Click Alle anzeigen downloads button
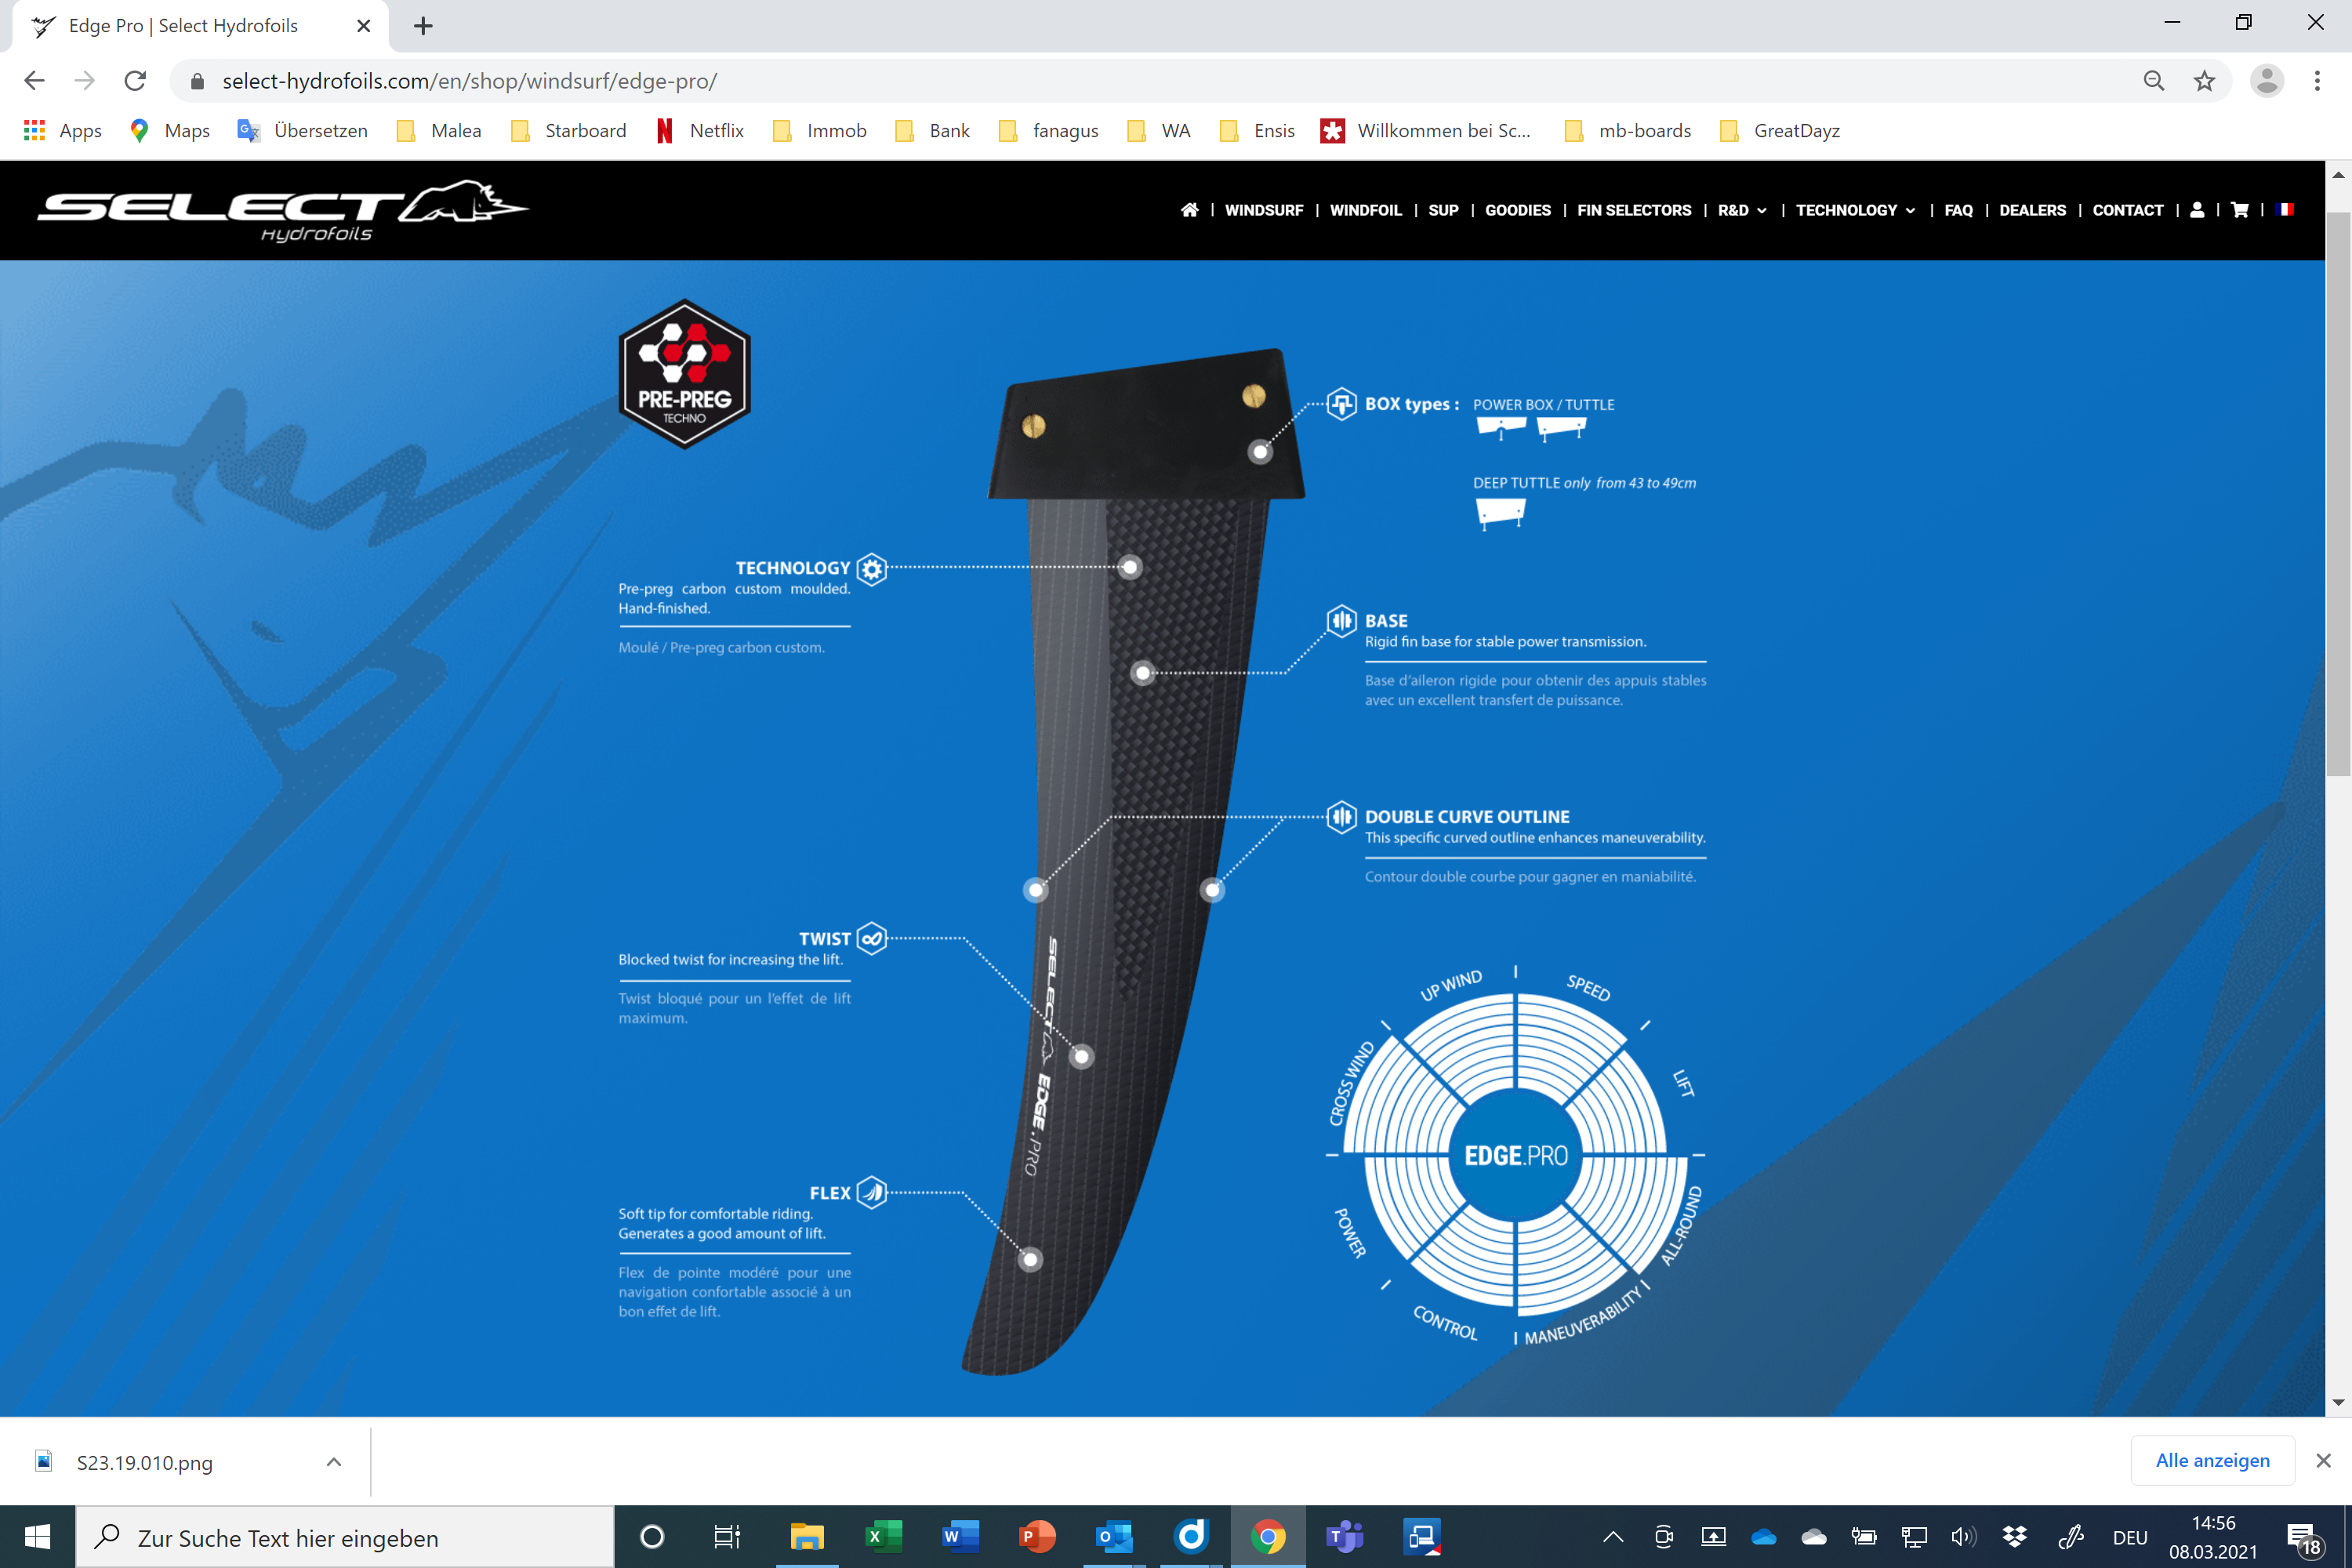 tap(2212, 1460)
